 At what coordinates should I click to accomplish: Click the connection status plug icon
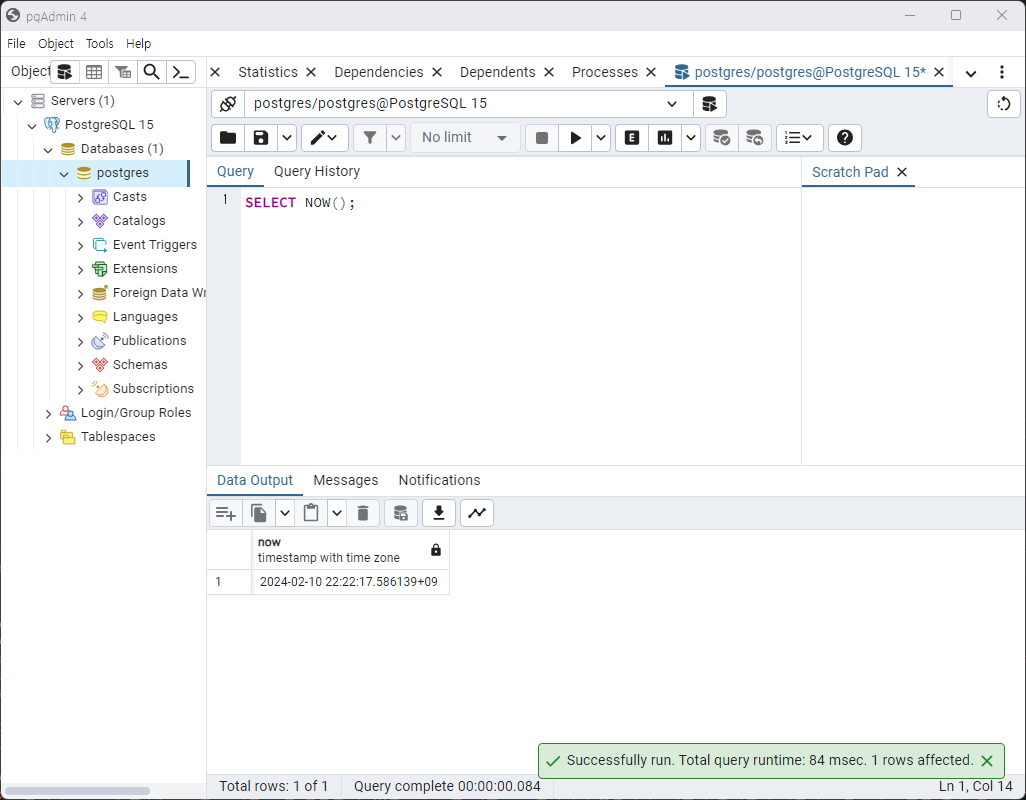228,103
